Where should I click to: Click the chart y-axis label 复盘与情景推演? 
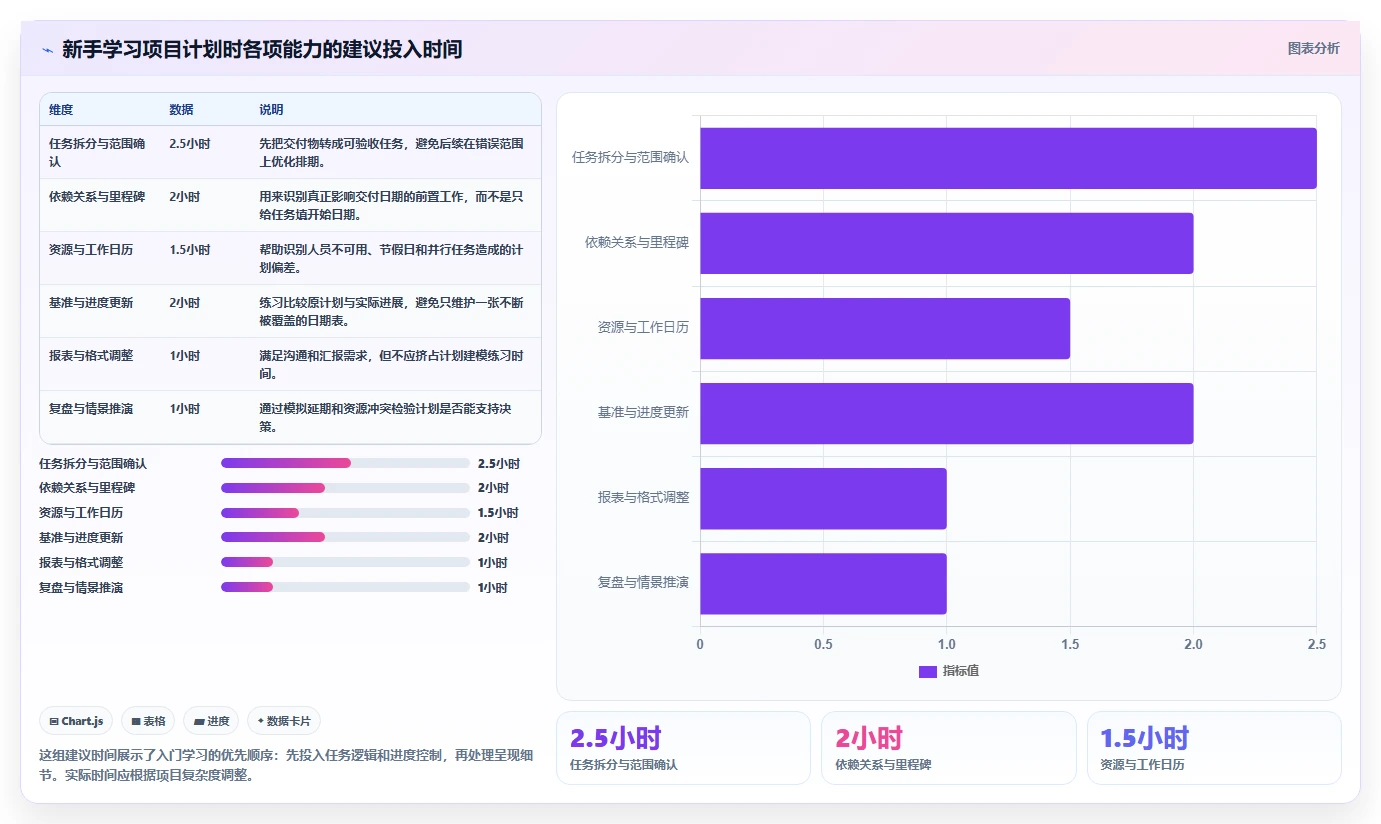tap(643, 582)
